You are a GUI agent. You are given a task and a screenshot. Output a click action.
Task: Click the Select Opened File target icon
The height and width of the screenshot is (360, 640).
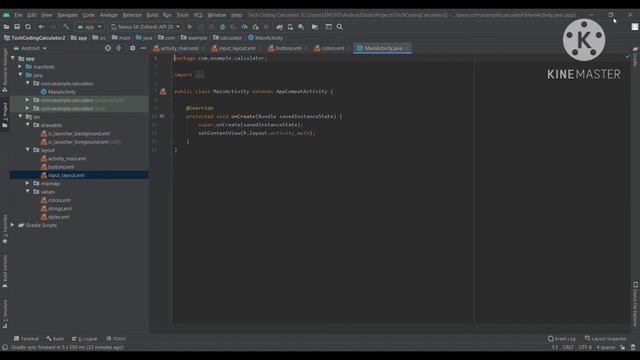[x=108, y=48]
